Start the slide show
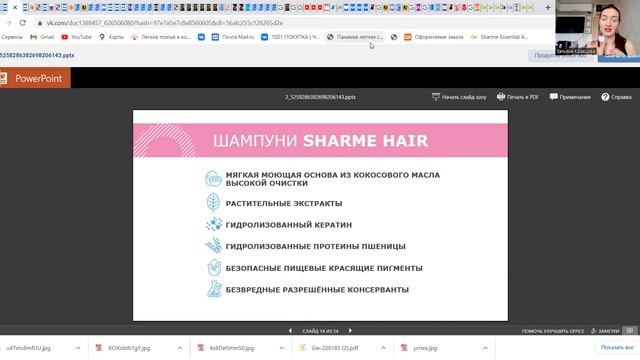 (459, 97)
